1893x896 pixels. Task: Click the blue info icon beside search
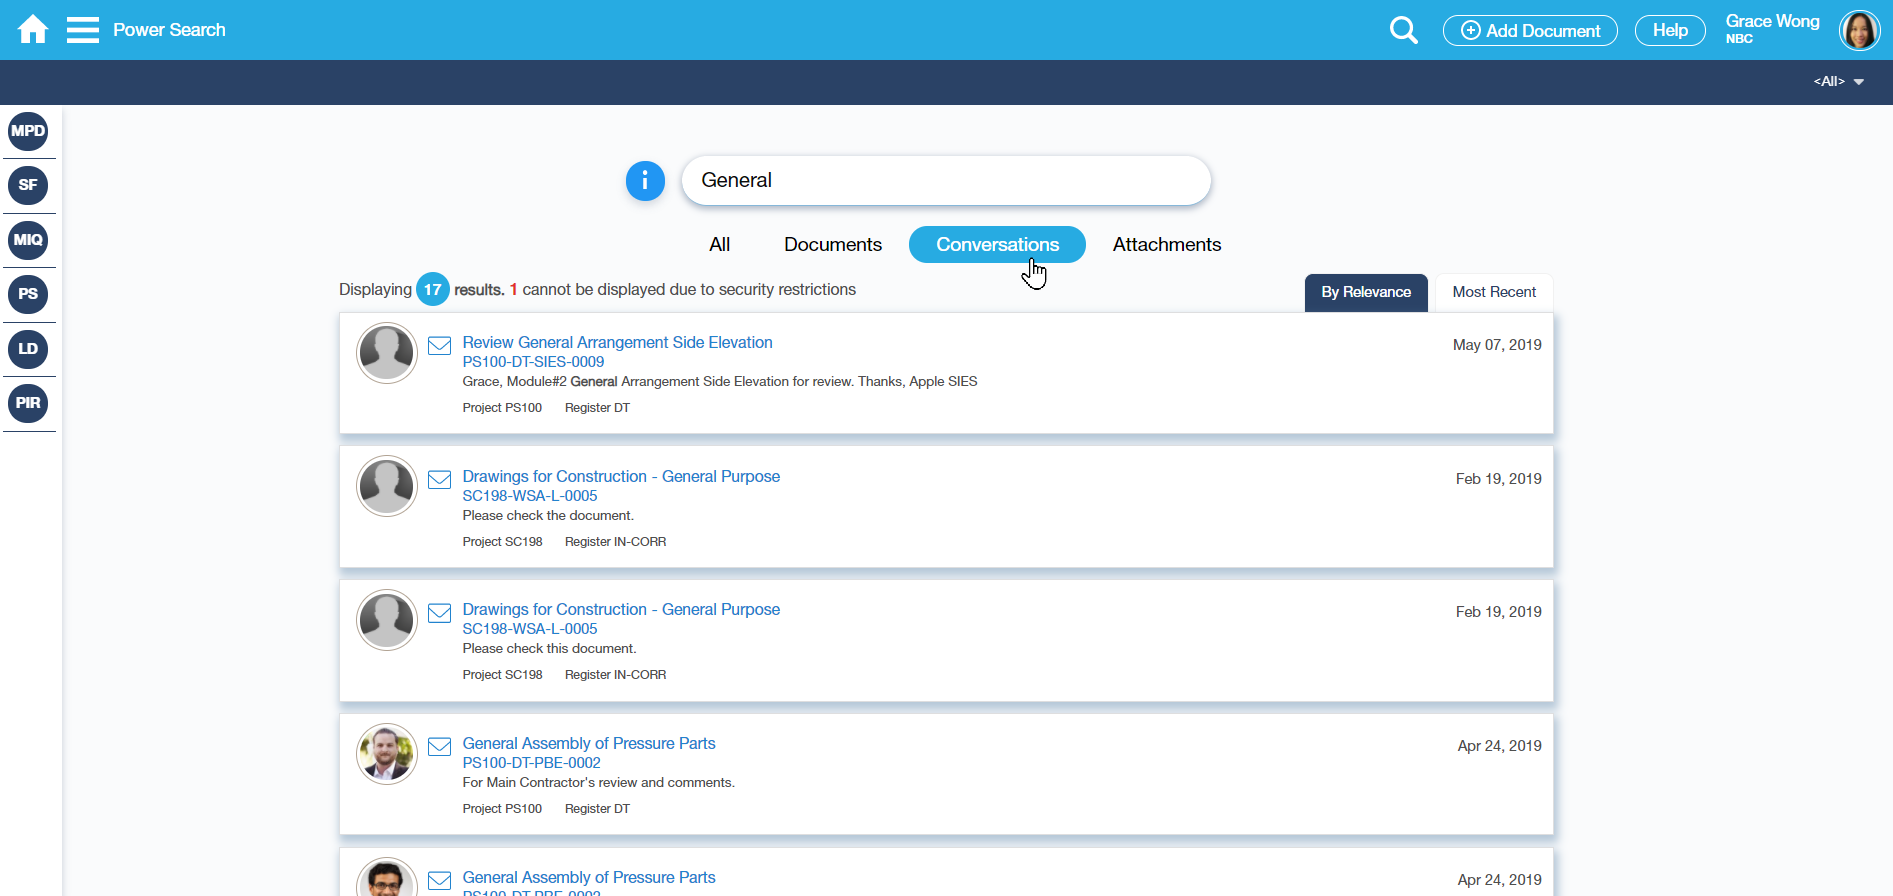coord(645,181)
